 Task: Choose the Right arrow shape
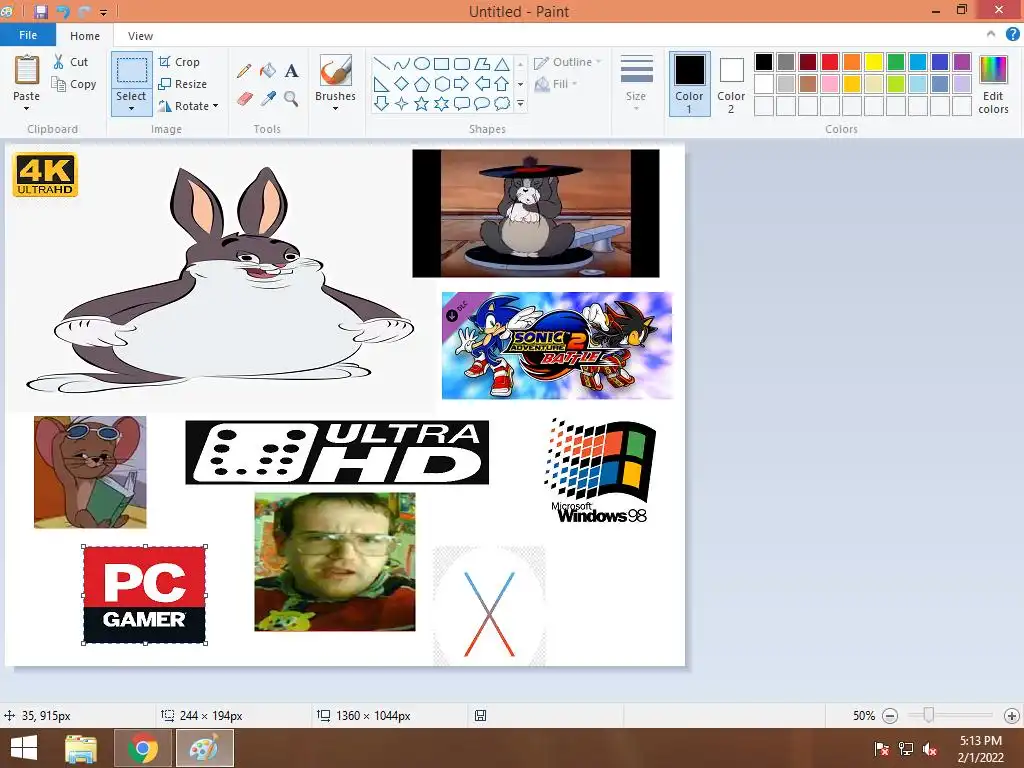[462, 84]
